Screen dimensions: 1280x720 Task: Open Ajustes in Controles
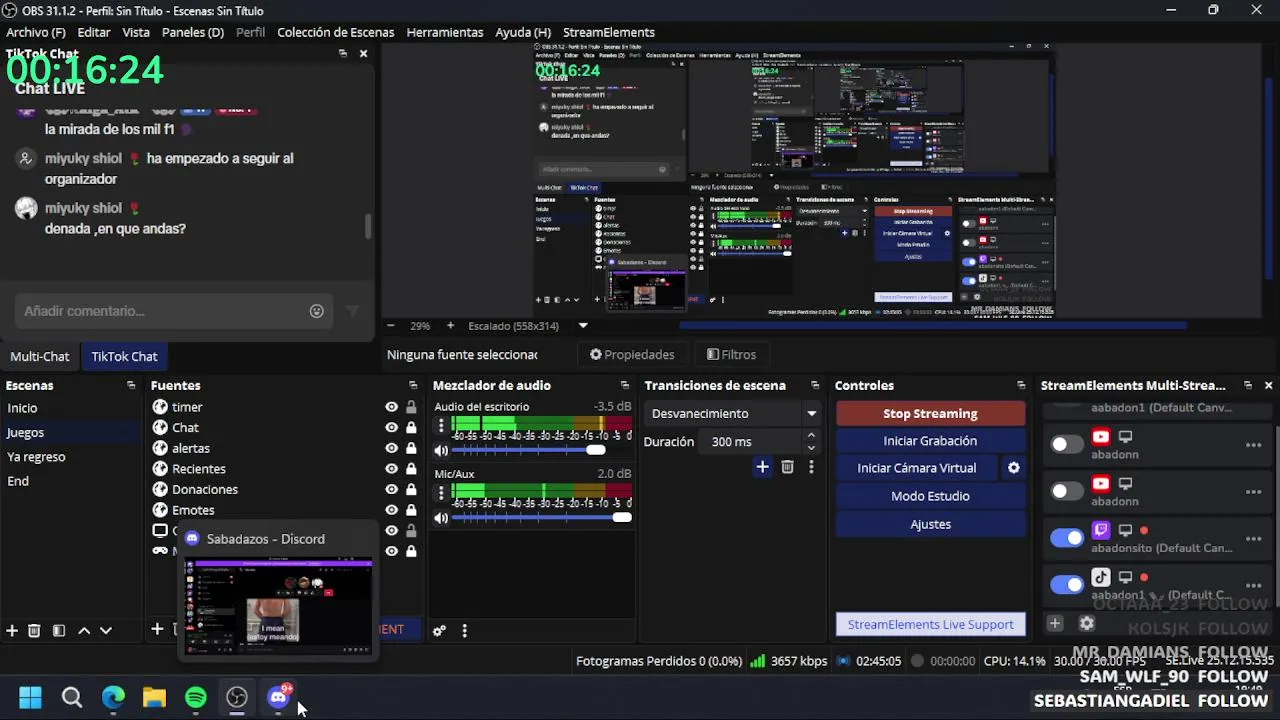tap(930, 524)
